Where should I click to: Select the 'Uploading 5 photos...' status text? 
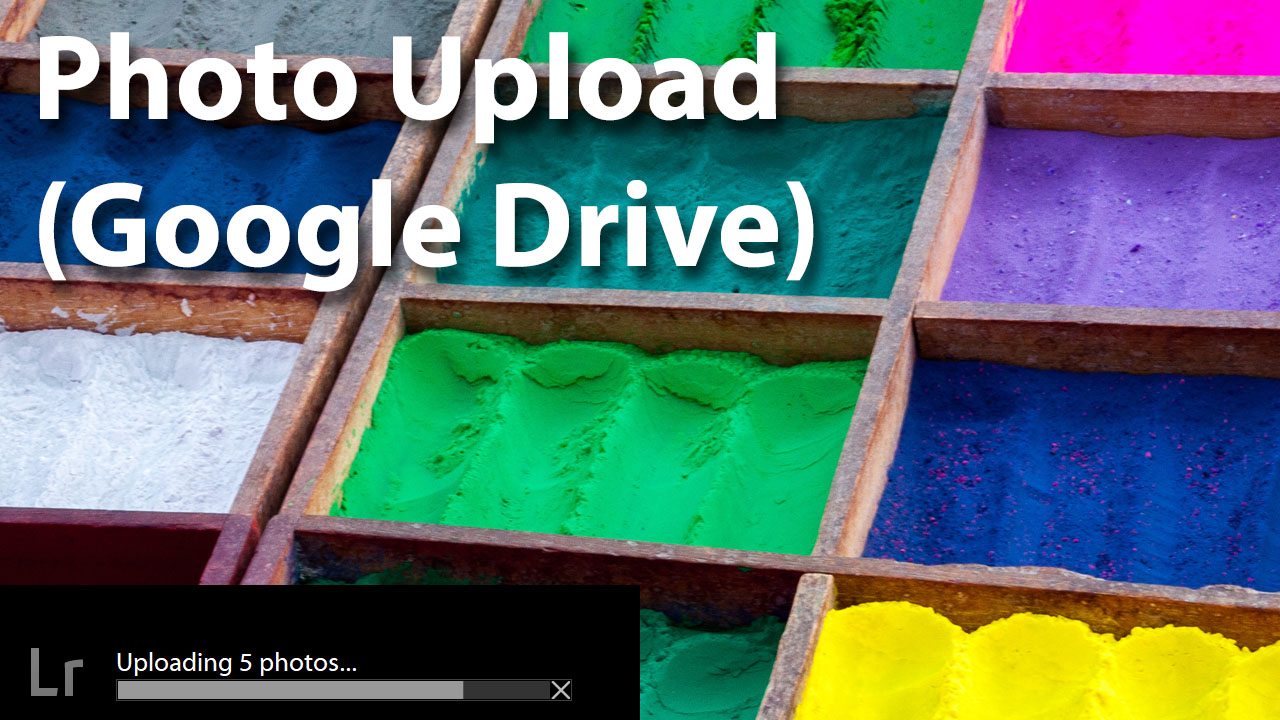tap(238, 662)
